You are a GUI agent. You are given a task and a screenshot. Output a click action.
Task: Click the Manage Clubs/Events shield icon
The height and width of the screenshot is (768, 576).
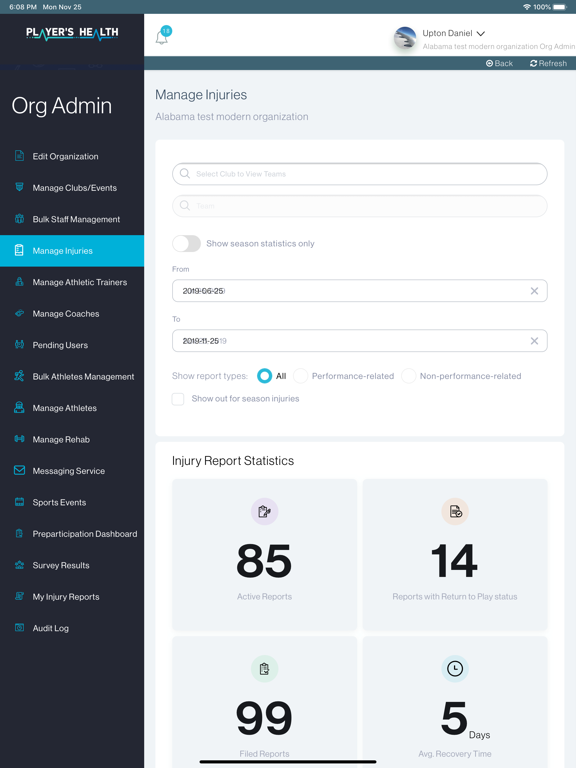pyautogui.click(x=19, y=188)
